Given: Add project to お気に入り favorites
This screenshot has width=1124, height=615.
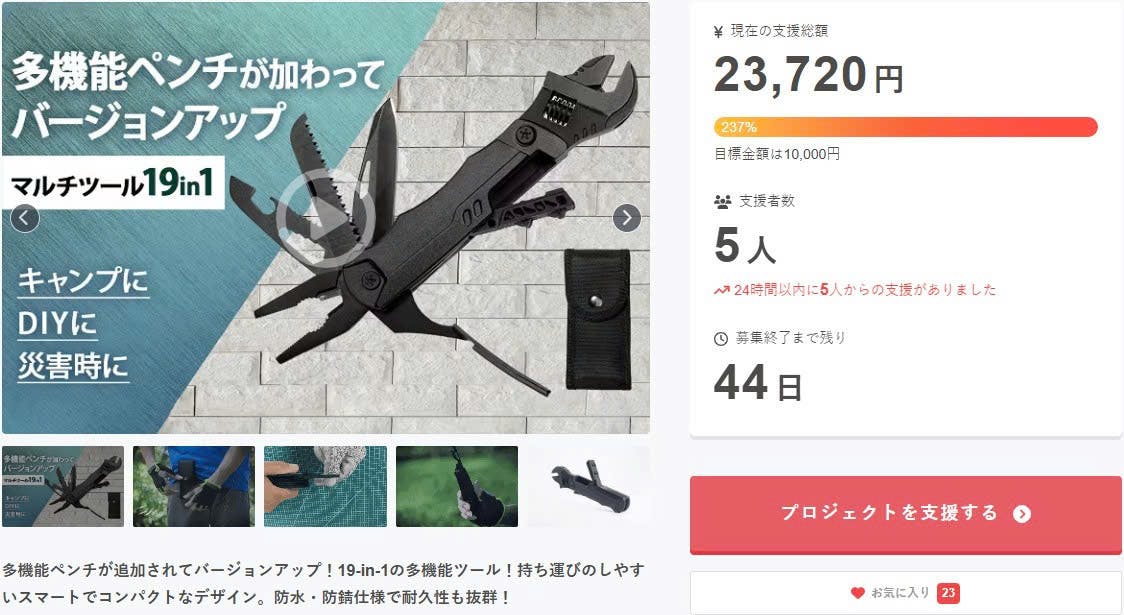Looking at the screenshot, I should 906,593.
